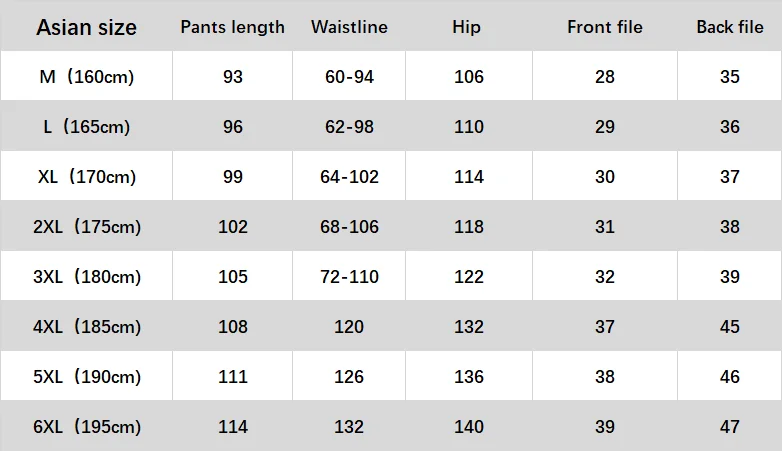Select the XL (170cm) row label

click(87, 177)
